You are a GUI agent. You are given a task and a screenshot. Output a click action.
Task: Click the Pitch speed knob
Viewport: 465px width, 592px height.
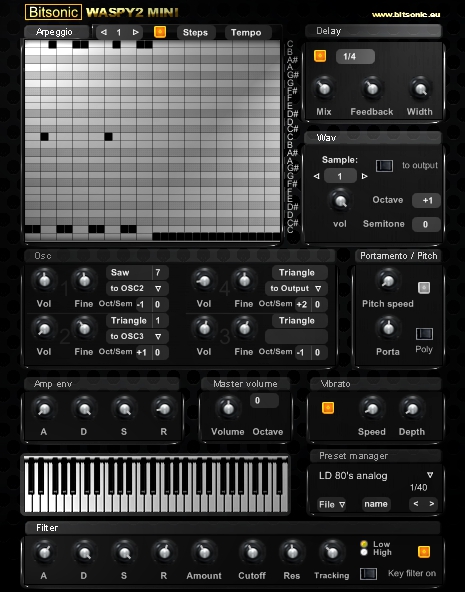click(388, 280)
